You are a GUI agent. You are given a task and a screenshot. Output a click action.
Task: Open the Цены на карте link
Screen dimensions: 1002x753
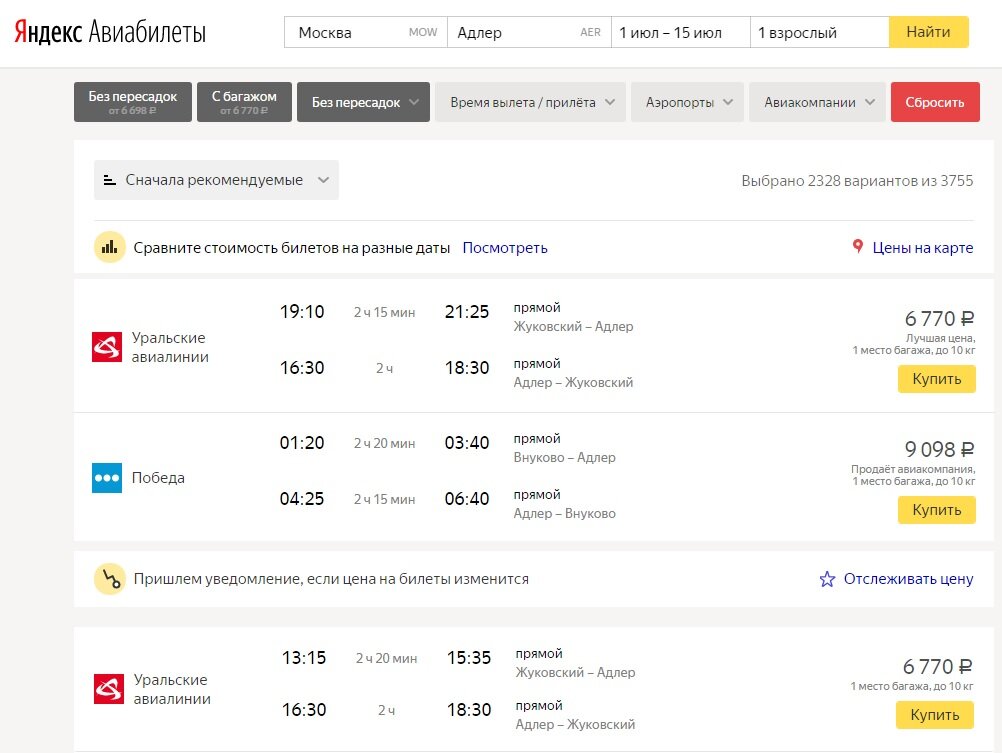tap(923, 247)
